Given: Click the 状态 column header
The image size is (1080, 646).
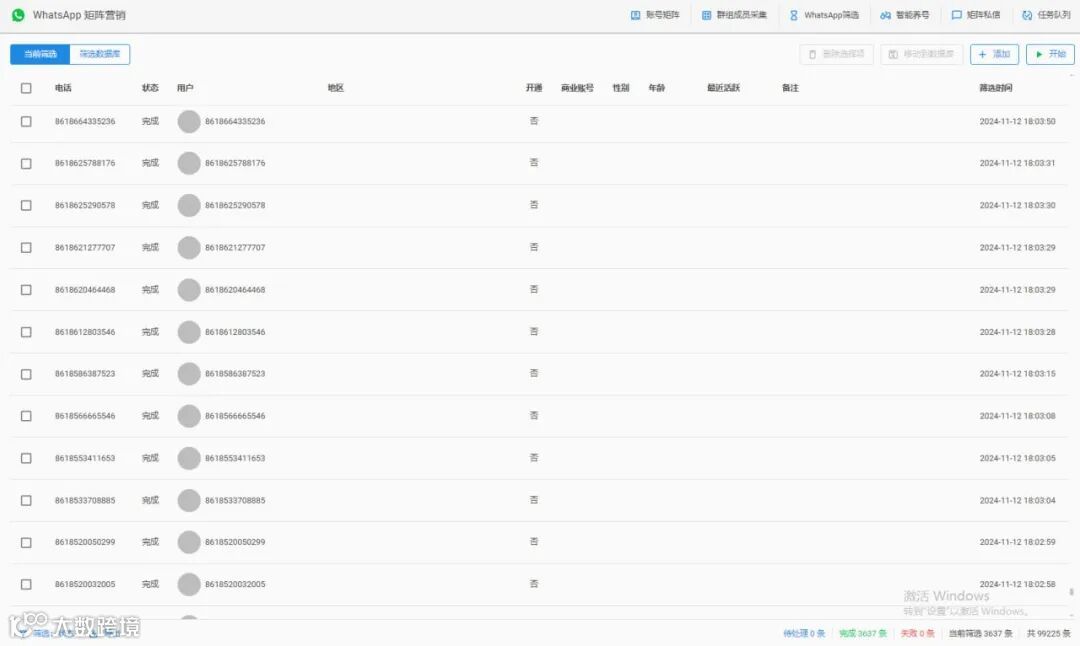Looking at the screenshot, I should click(150, 88).
